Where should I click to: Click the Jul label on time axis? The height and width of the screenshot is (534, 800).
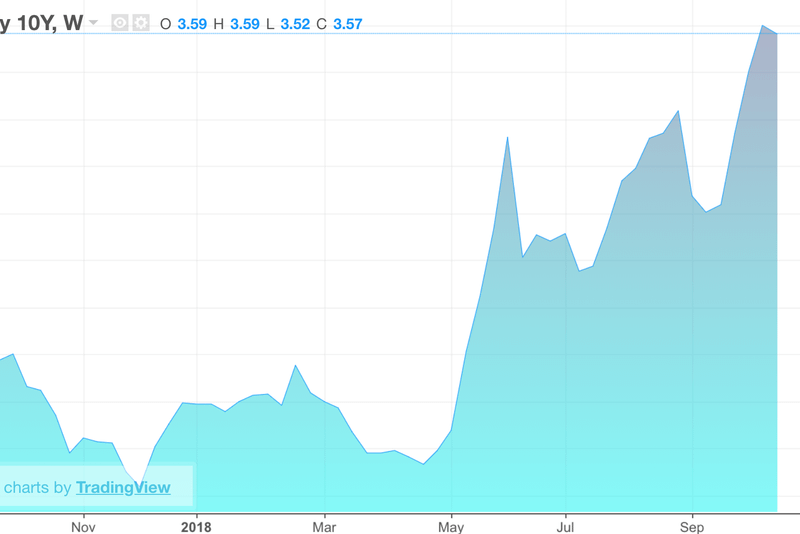point(565,524)
